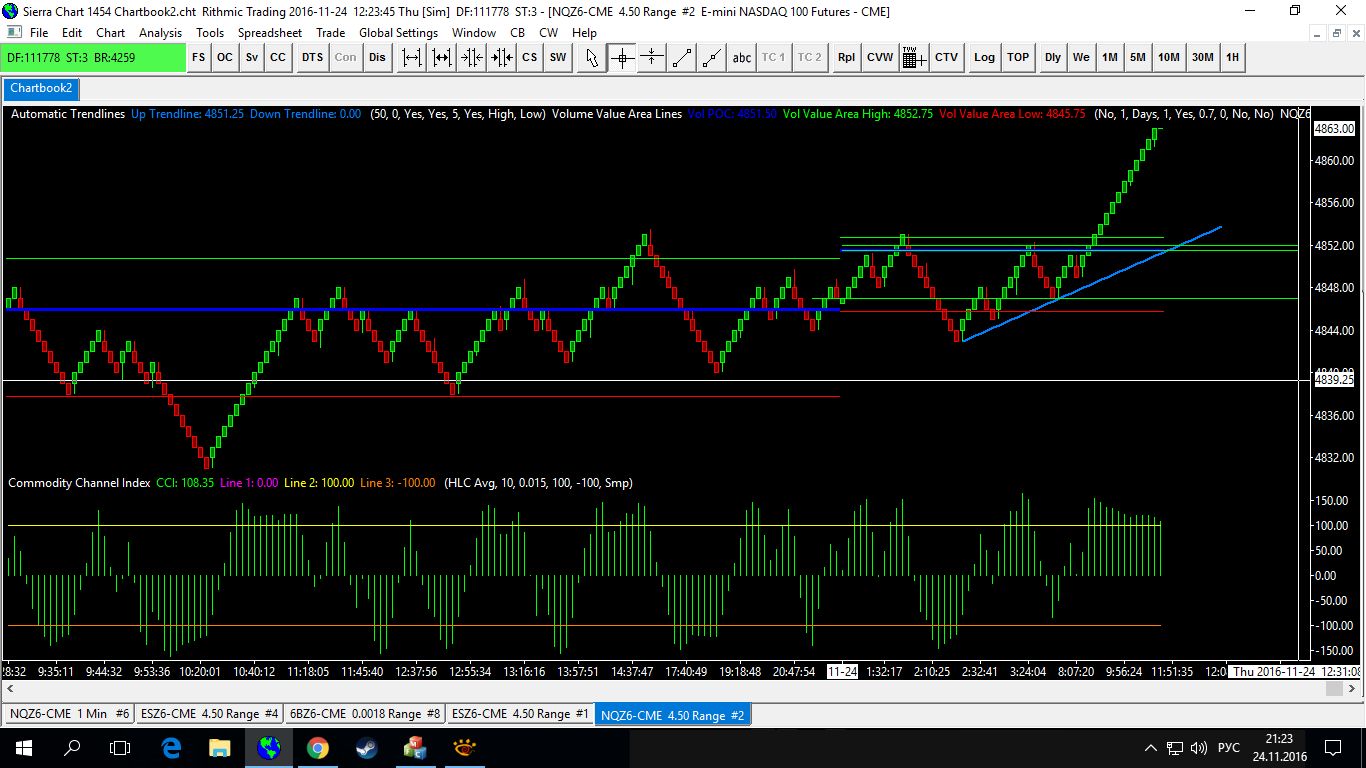1366x768 pixels.
Task: Expand the Spreadsheet menu
Action: [x=269, y=33]
